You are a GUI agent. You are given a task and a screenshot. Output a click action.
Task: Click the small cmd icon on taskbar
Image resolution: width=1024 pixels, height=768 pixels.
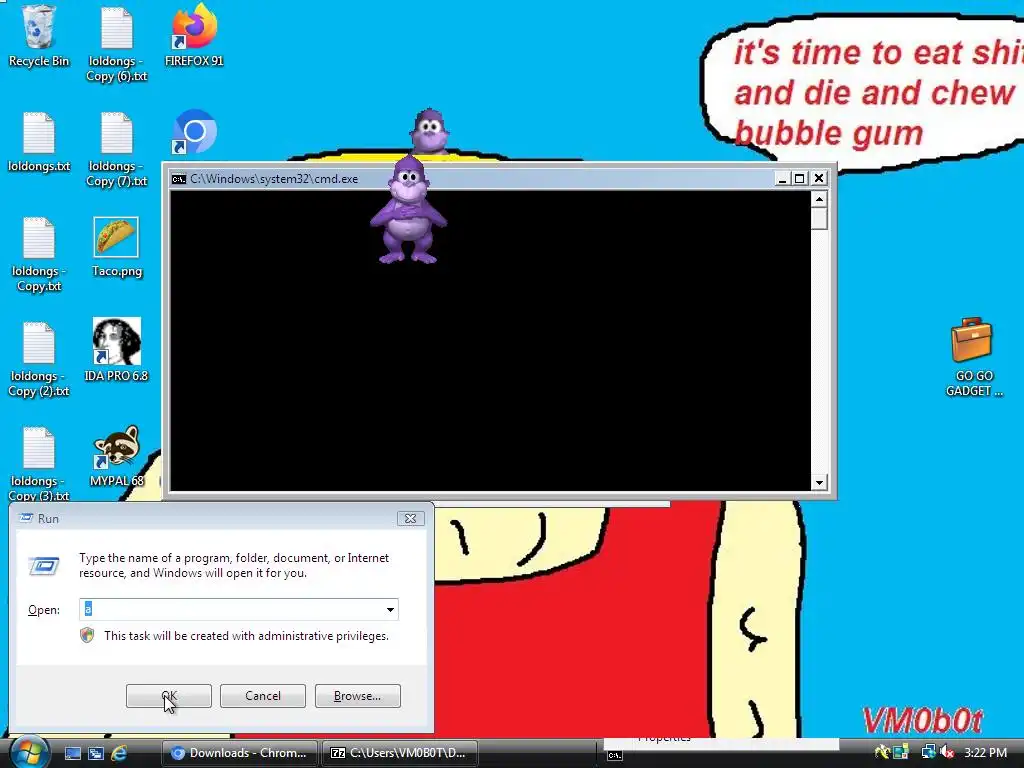tap(615, 756)
